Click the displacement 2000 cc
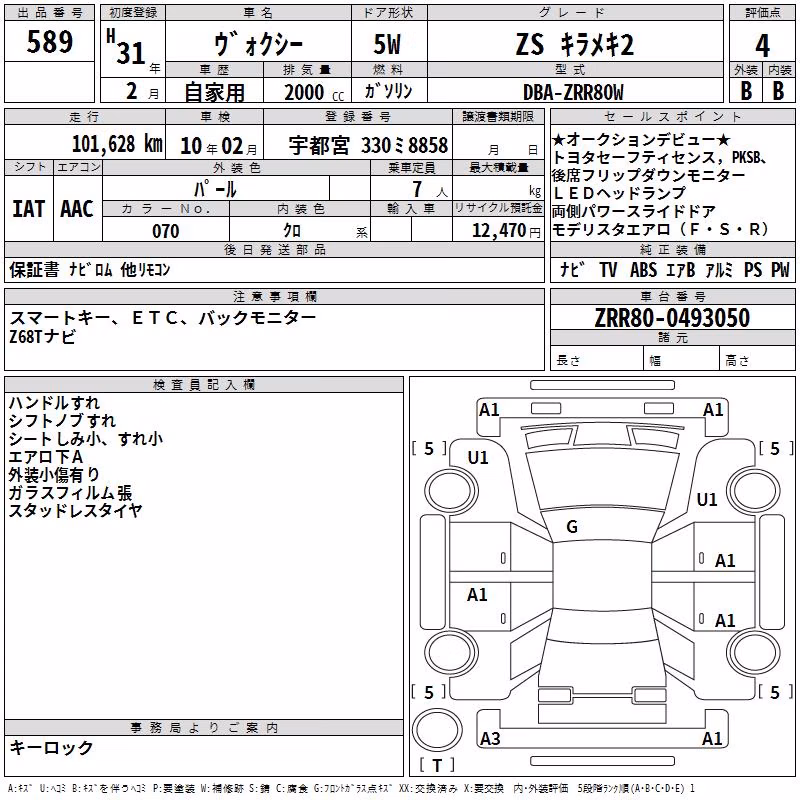This screenshot has height=800, width=800. coord(314,92)
